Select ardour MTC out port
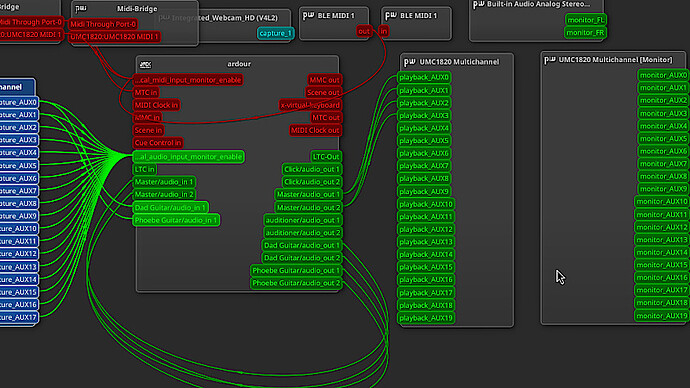 click(x=326, y=117)
